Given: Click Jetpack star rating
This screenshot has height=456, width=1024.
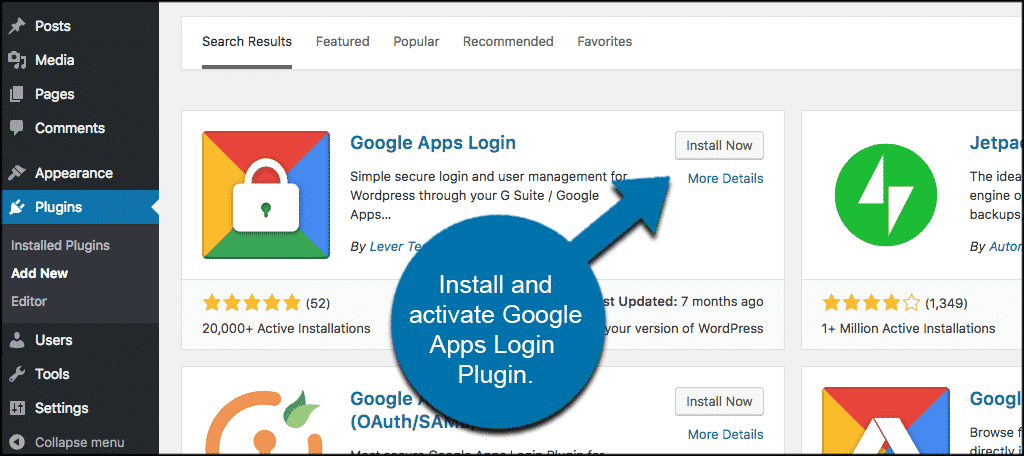Looking at the screenshot, I should tap(871, 303).
